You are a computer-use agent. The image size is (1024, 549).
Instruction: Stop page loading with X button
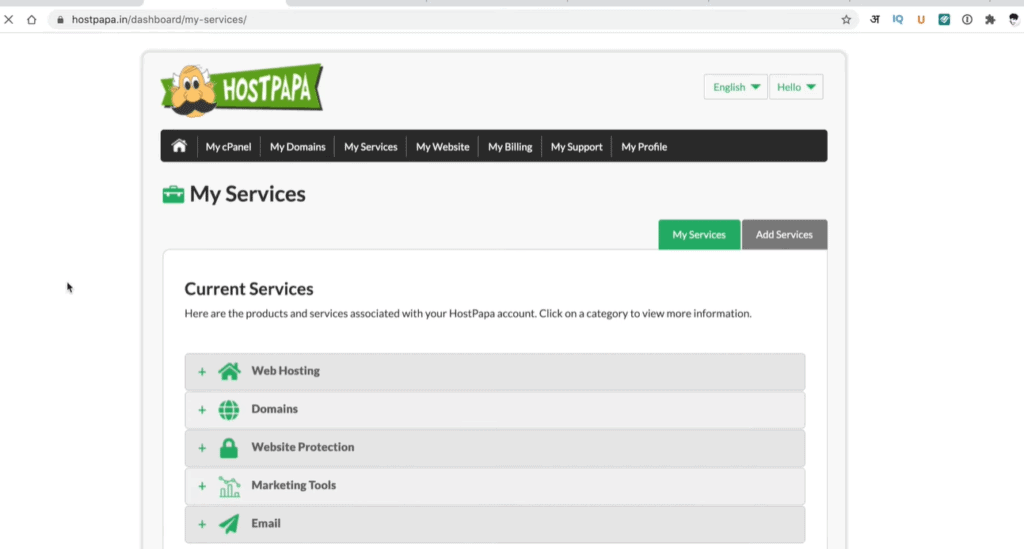point(8,20)
